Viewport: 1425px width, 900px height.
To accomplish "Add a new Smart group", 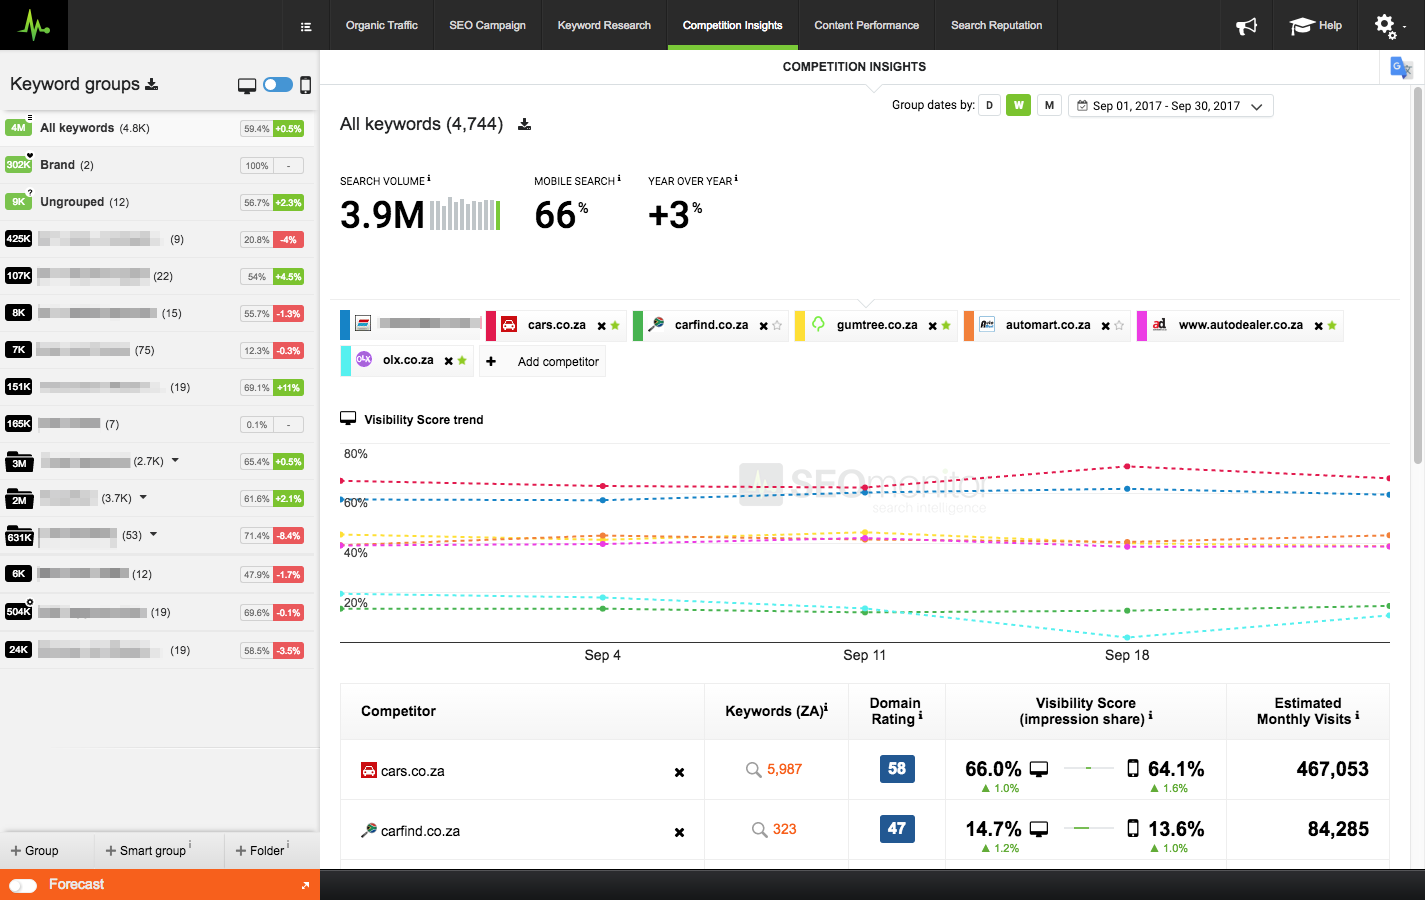I will tap(146, 851).
